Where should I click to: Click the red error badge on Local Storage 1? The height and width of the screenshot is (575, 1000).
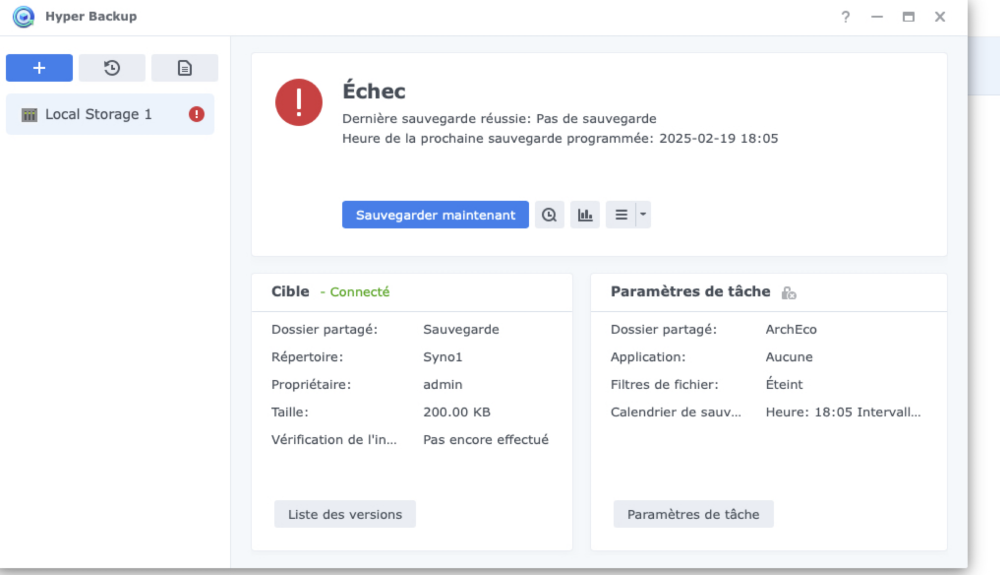click(196, 114)
